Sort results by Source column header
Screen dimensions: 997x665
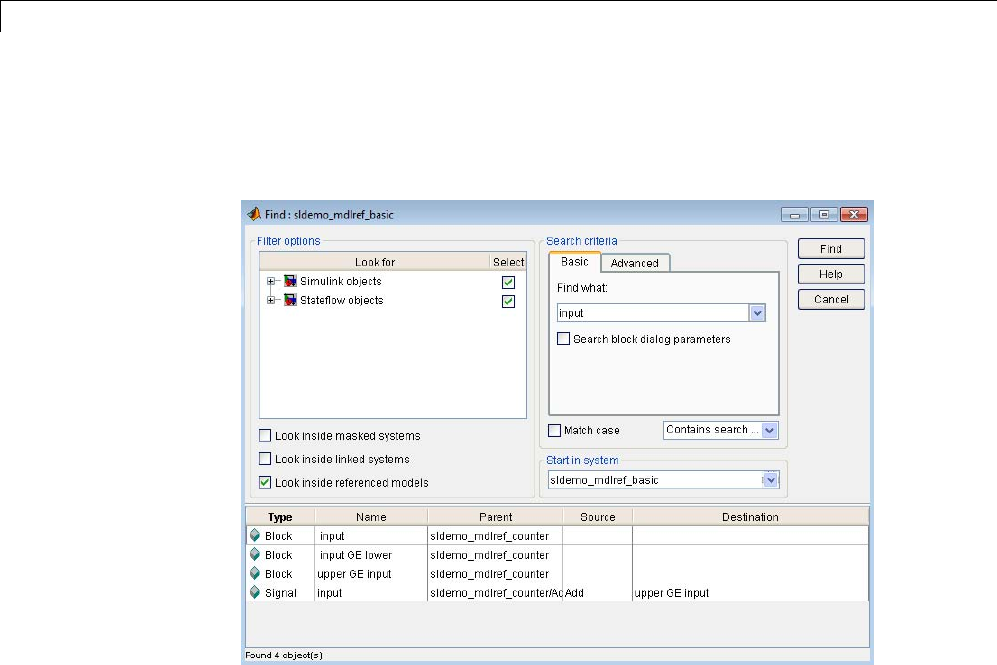(x=598, y=517)
